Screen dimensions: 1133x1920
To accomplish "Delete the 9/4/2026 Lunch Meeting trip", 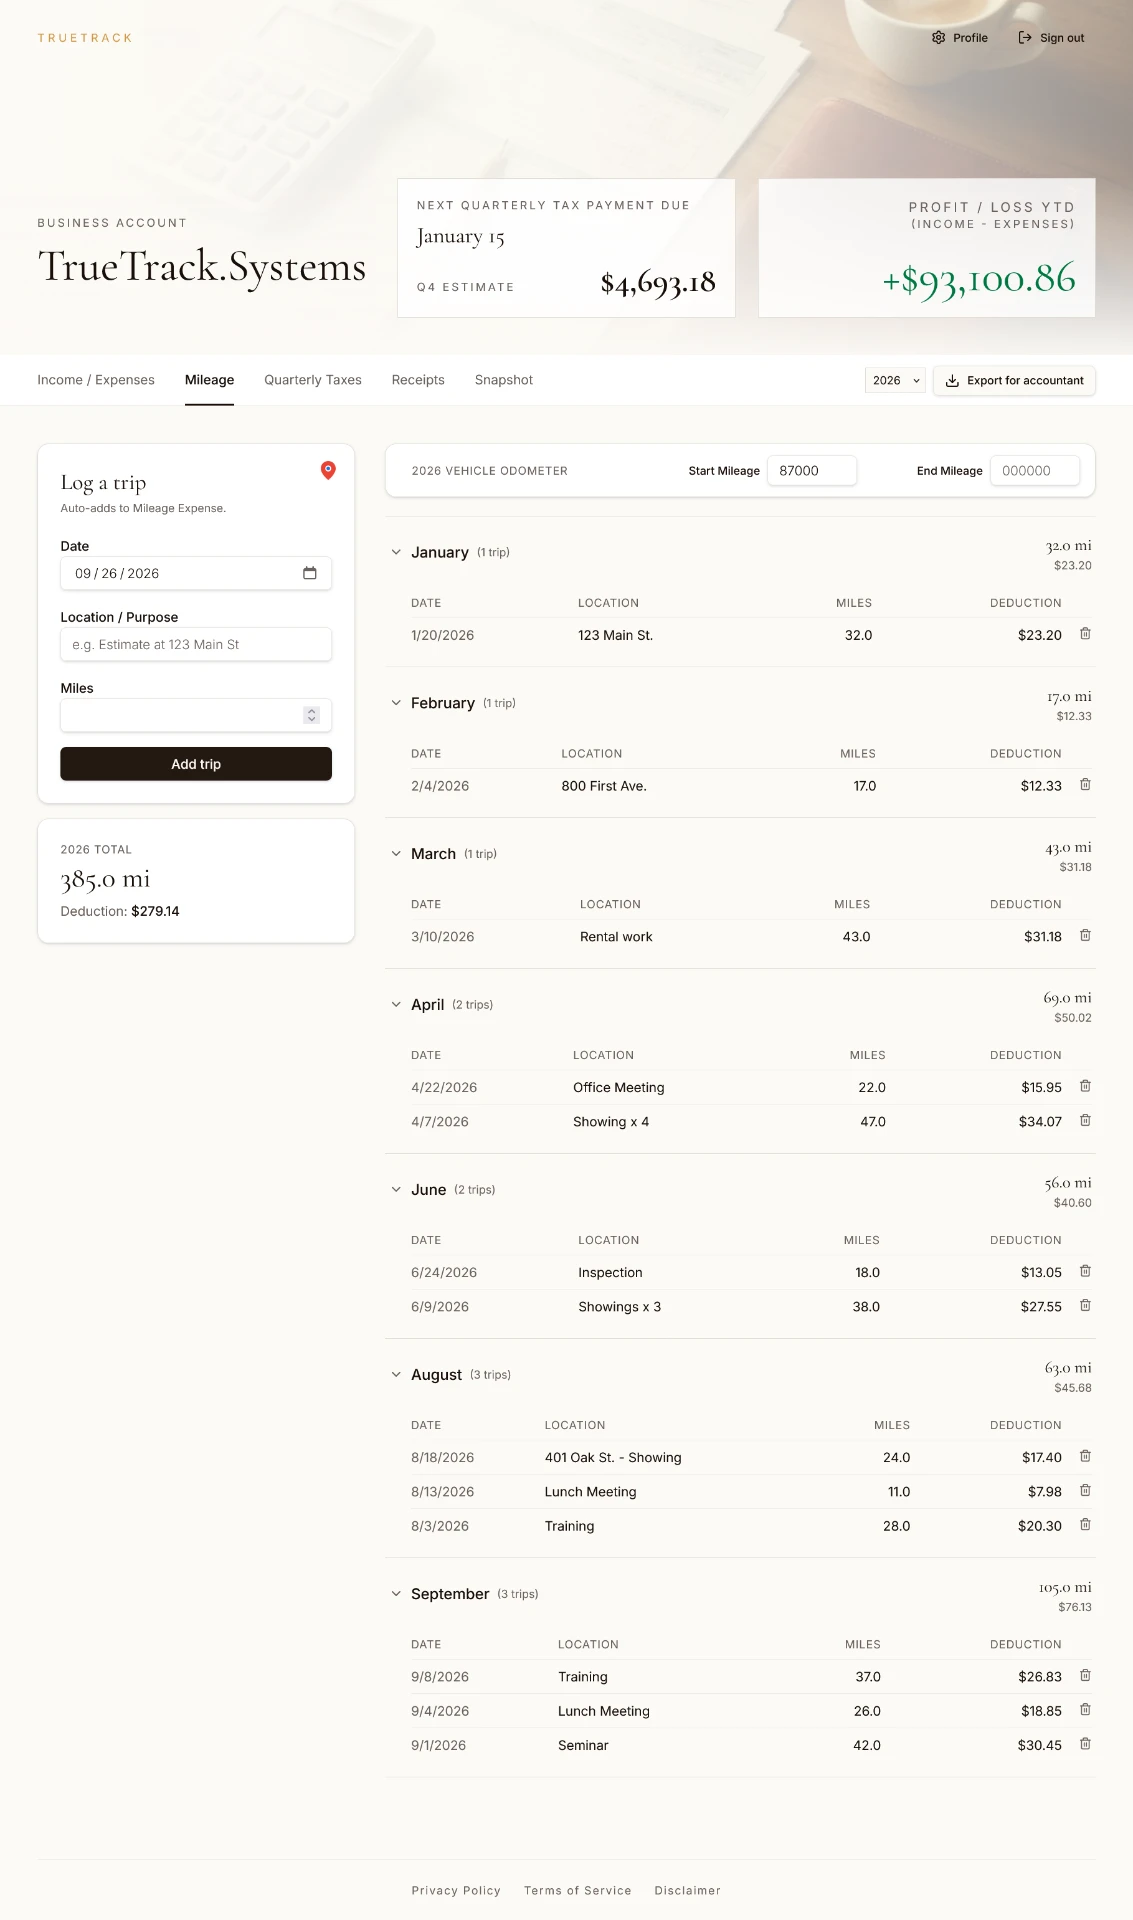I will pos(1085,1710).
